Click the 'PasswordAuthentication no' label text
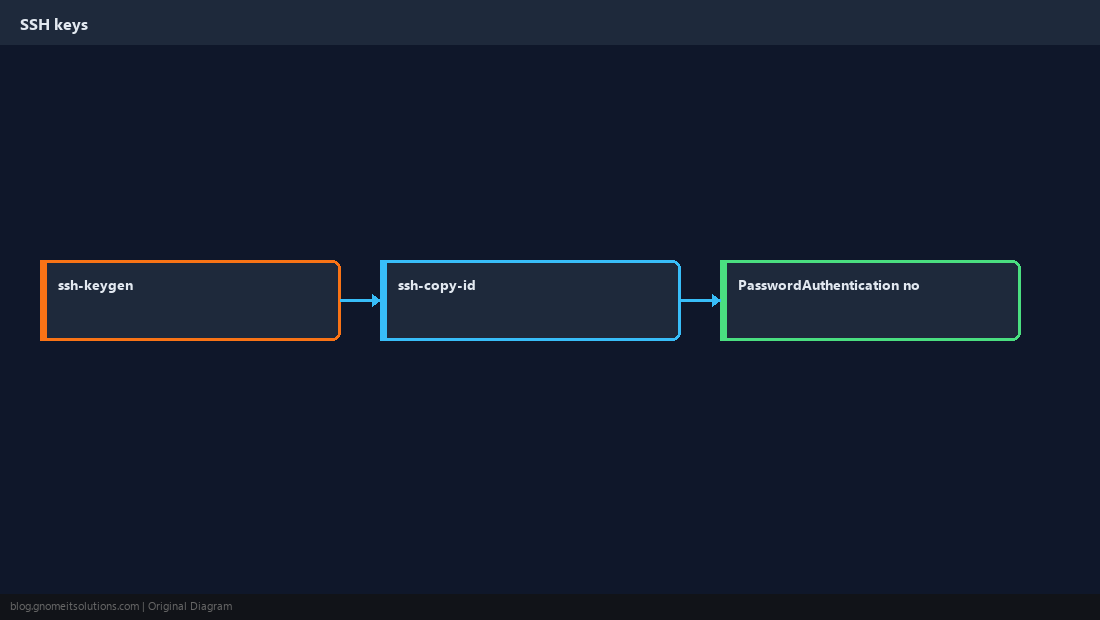The height and width of the screenshot is (620, 1100). (829, 285)
